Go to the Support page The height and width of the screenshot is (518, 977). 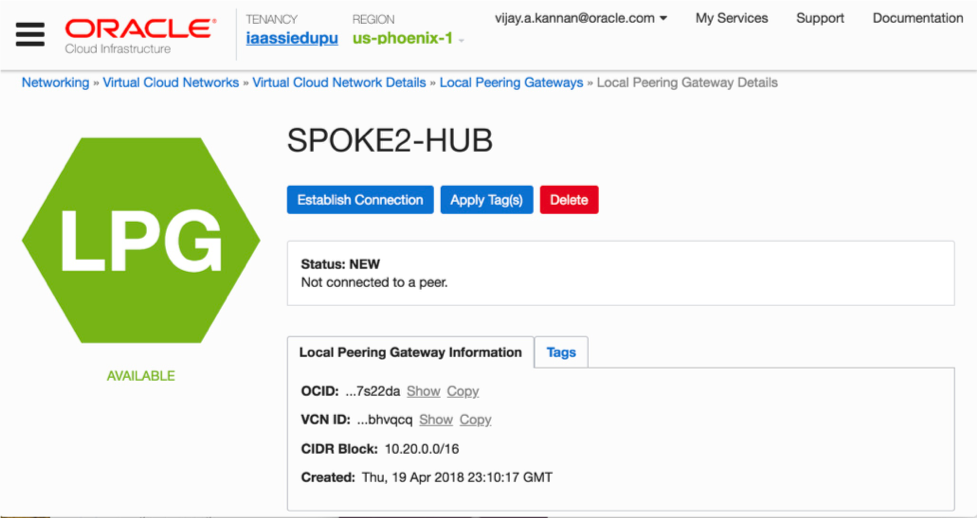click(820, 18)
